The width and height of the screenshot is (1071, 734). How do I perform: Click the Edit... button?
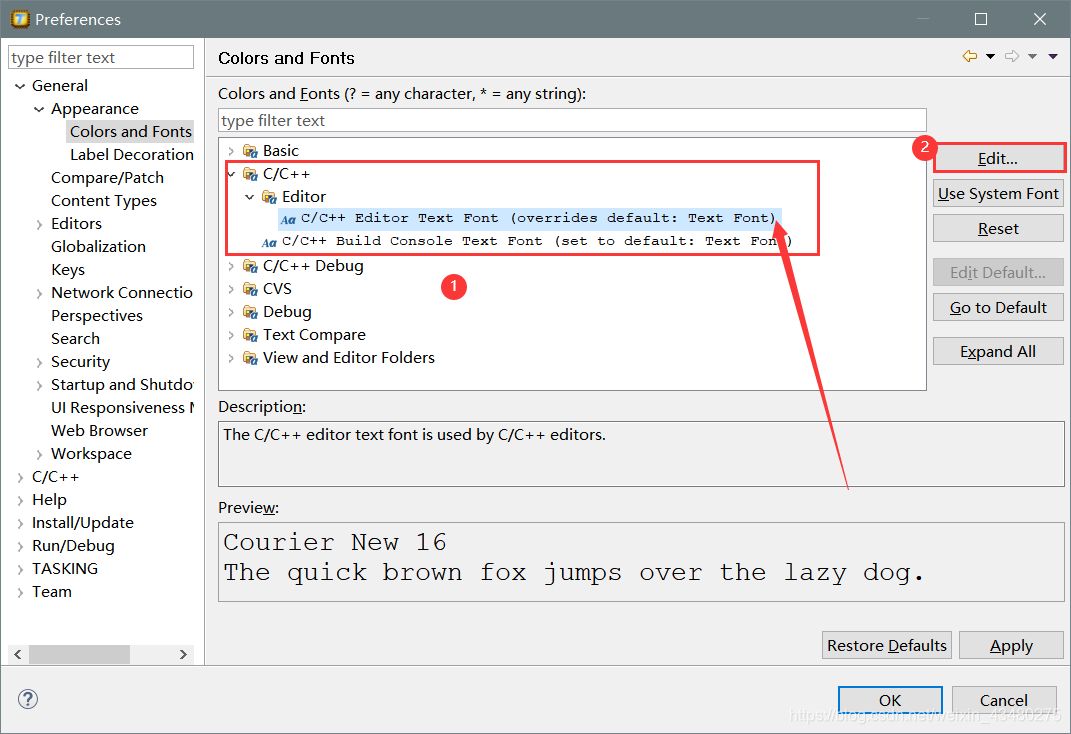pyautogui.click(x=998, y=158)
